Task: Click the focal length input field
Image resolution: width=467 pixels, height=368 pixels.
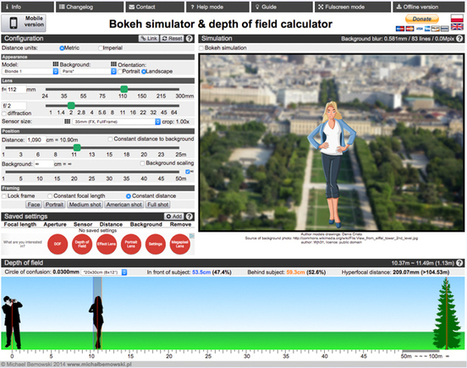Action: 17,89
